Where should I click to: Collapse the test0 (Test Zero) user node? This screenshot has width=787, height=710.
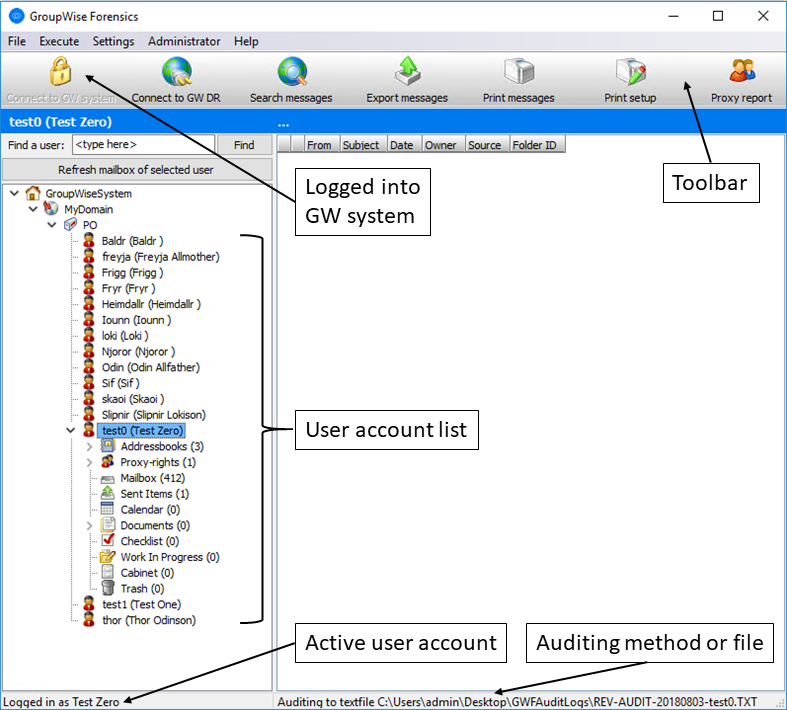[71, 431]
